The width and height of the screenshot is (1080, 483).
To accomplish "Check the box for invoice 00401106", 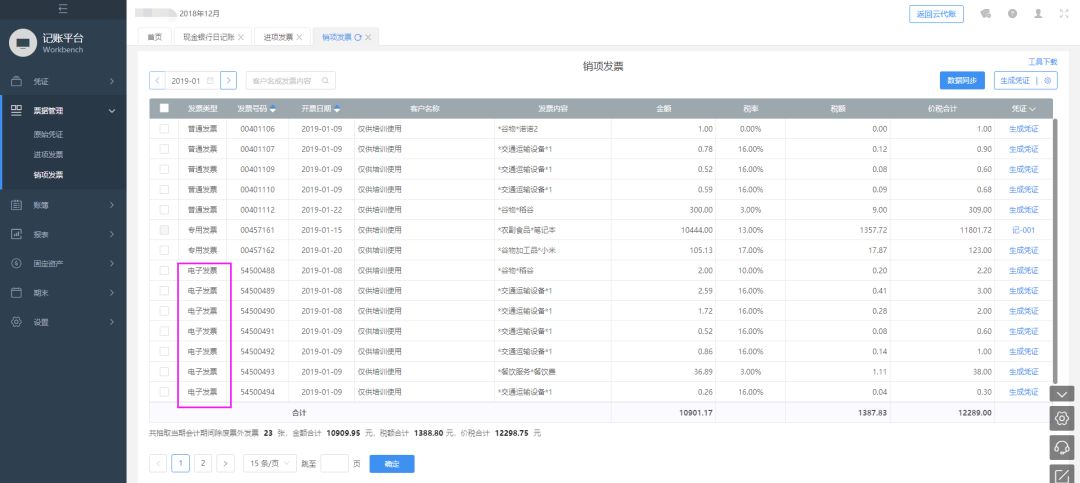I will pos(164,129).
